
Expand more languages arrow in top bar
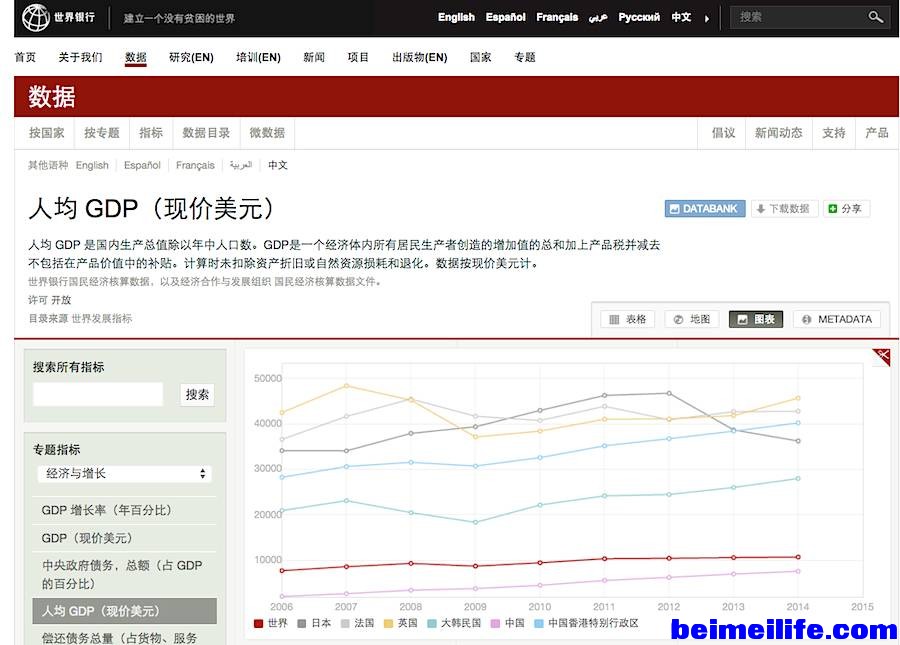tap(707, 18)
